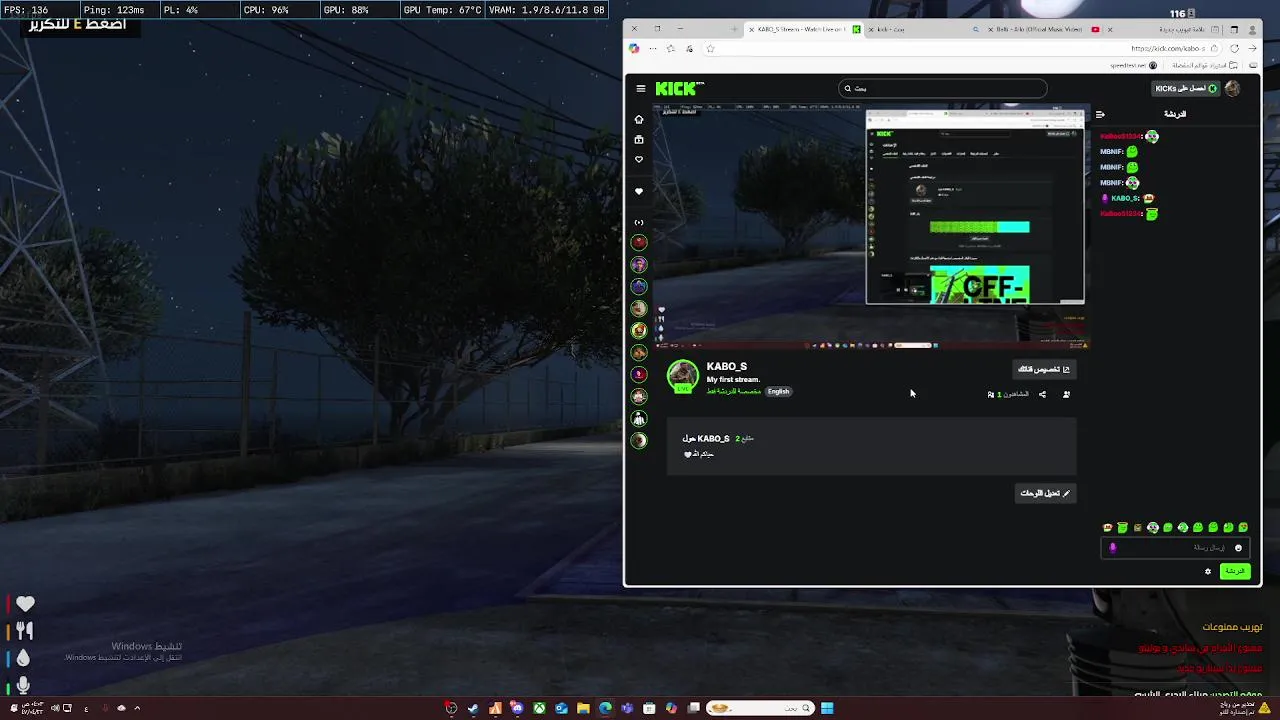Image resolution: width=1280 pixels, height=720 pixels.
Task: Open the browser three-dot menu
Action: click(653, 48)
